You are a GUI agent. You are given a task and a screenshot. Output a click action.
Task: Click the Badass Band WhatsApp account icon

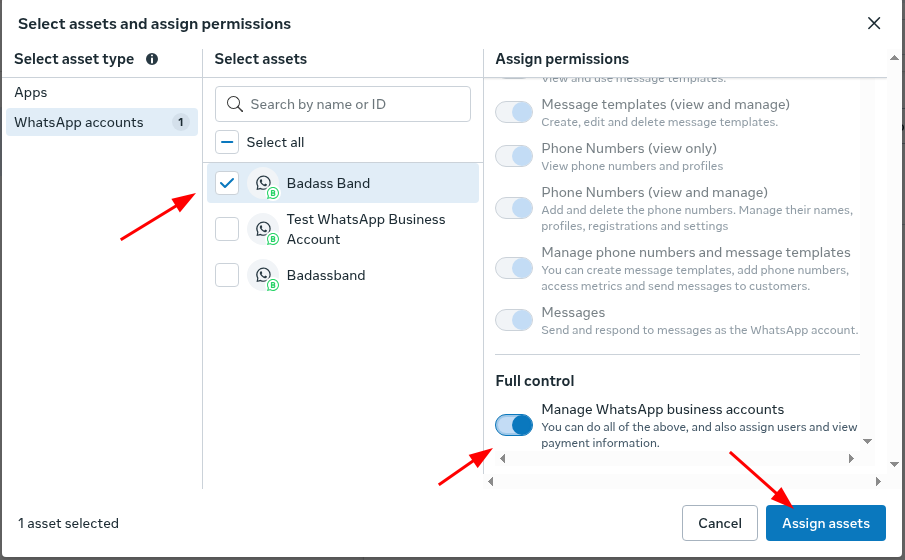[x=264, y=184]
